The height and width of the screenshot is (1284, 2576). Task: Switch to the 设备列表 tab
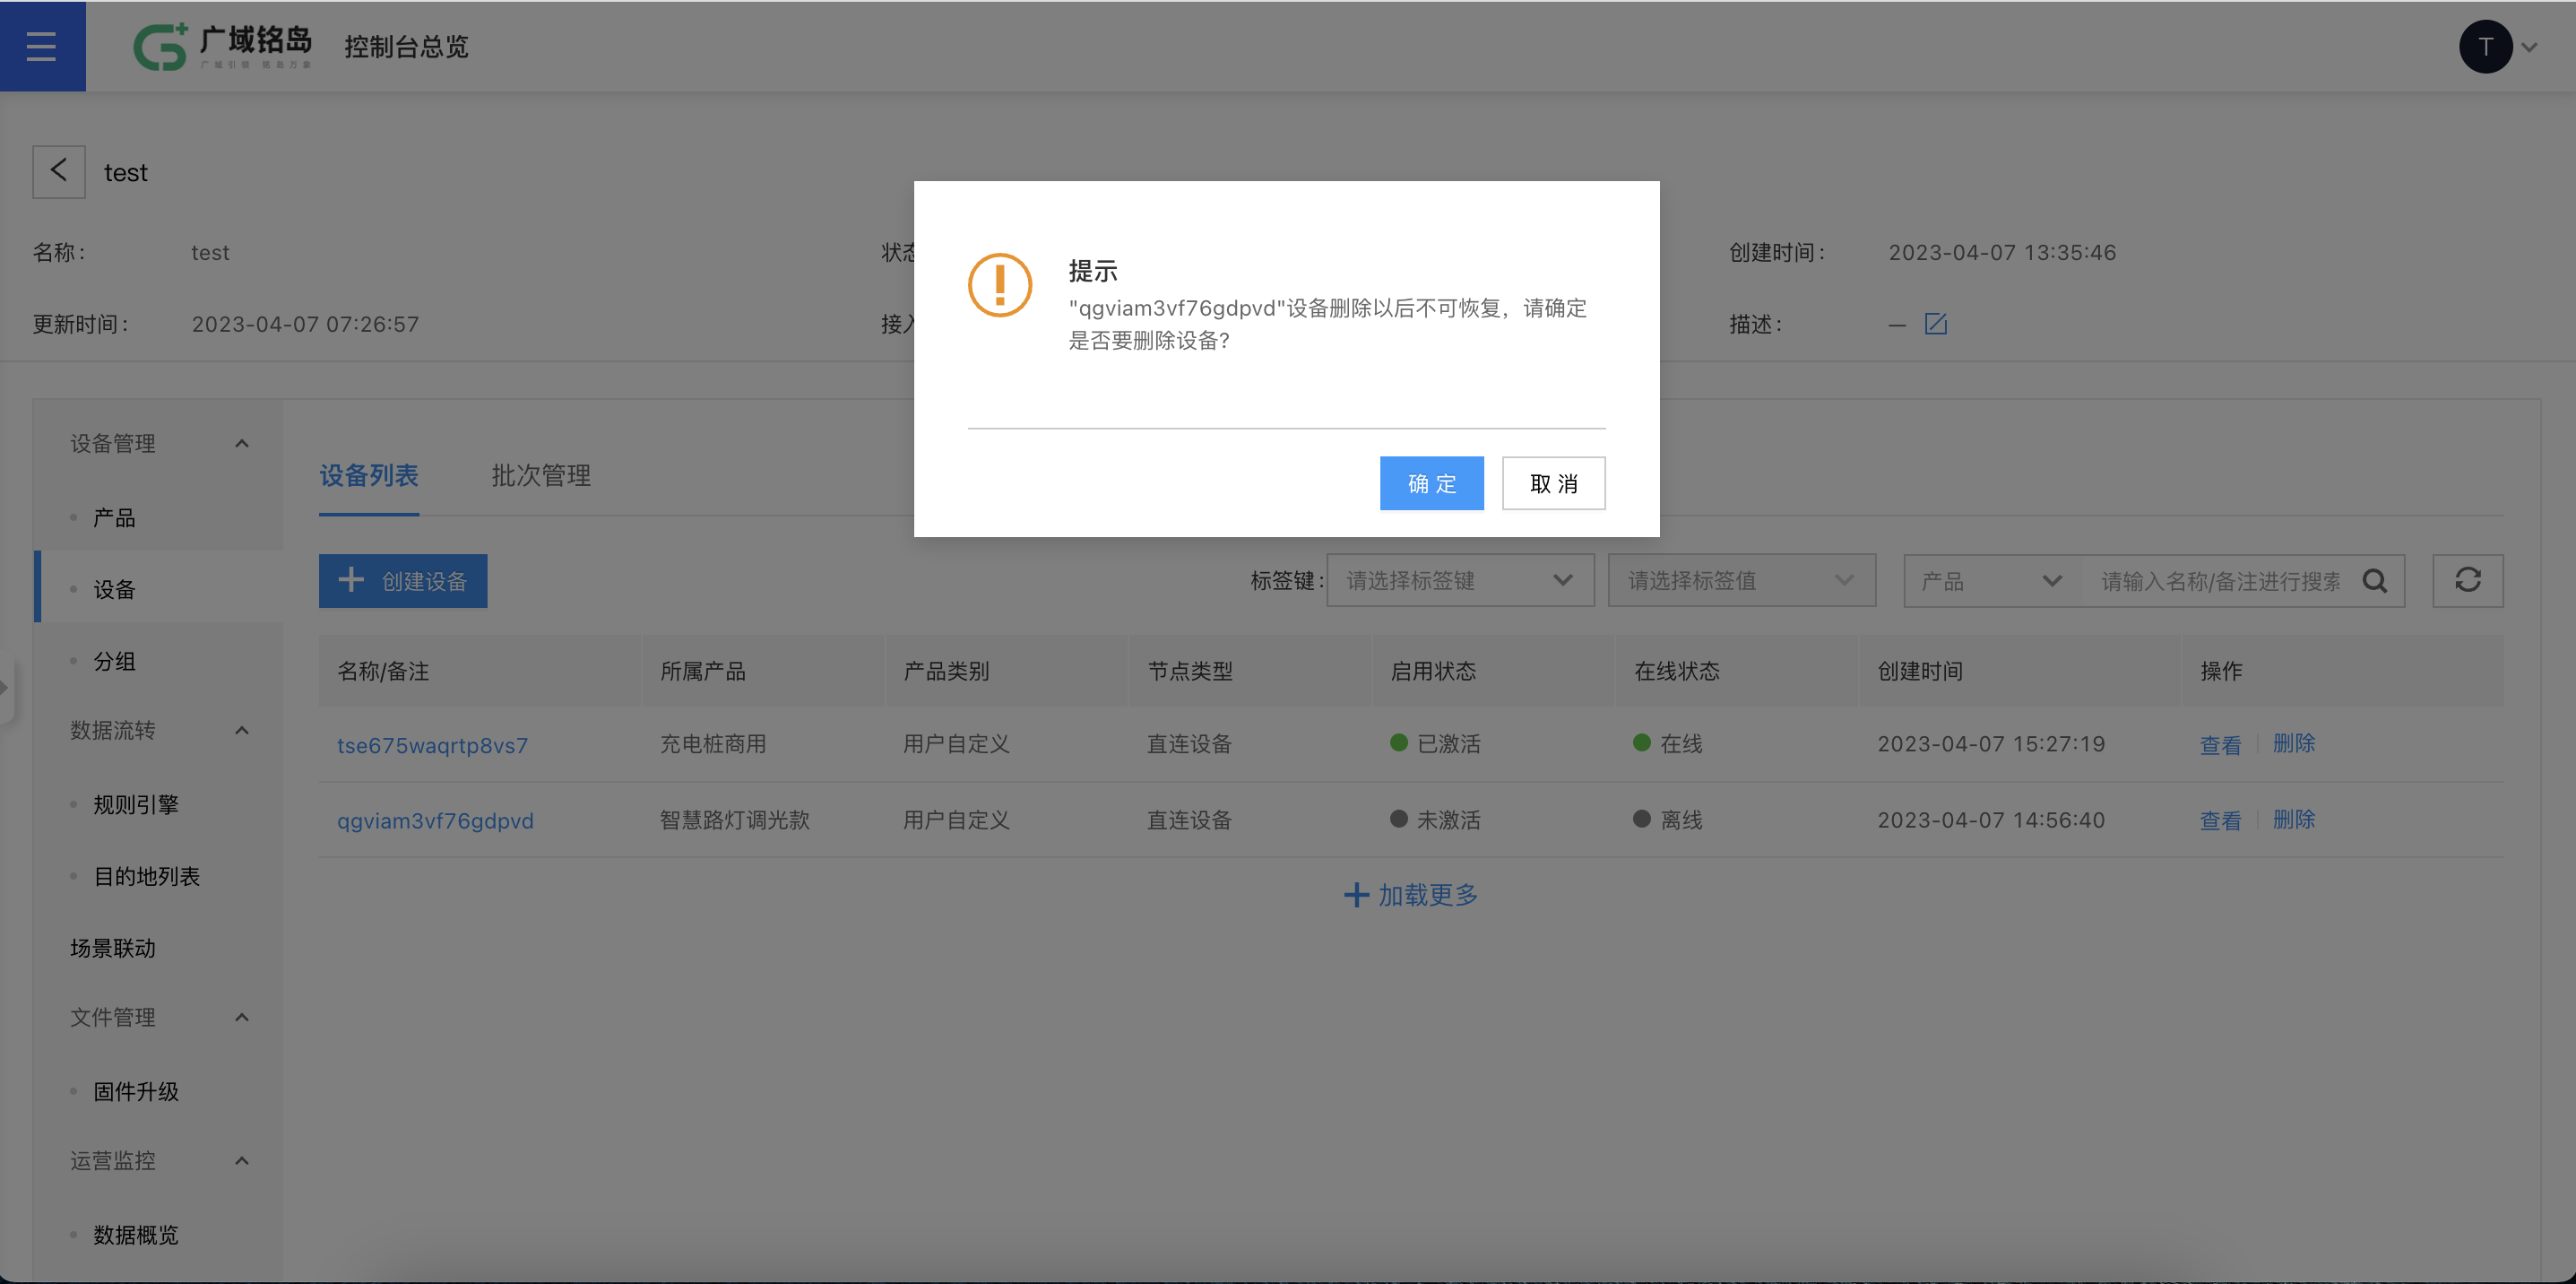pyautogui.click(x=369, y=476)
